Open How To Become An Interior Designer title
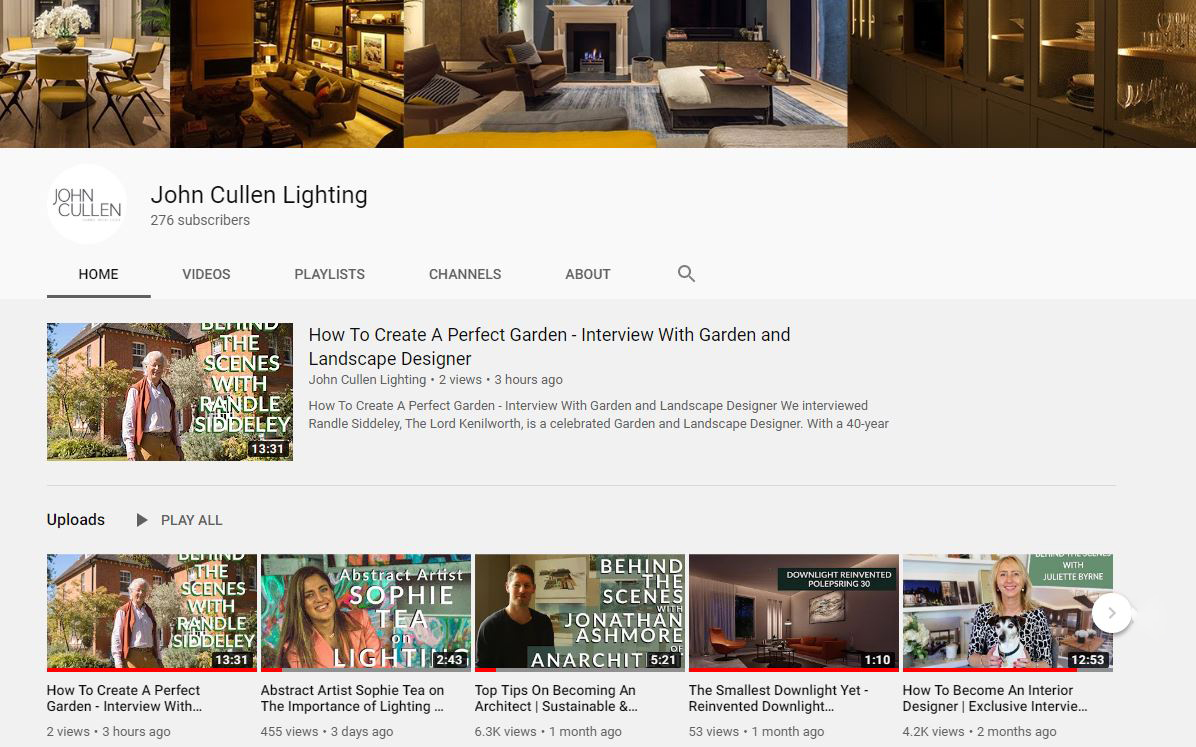The image size is (1196, 747). pos(995,698)
